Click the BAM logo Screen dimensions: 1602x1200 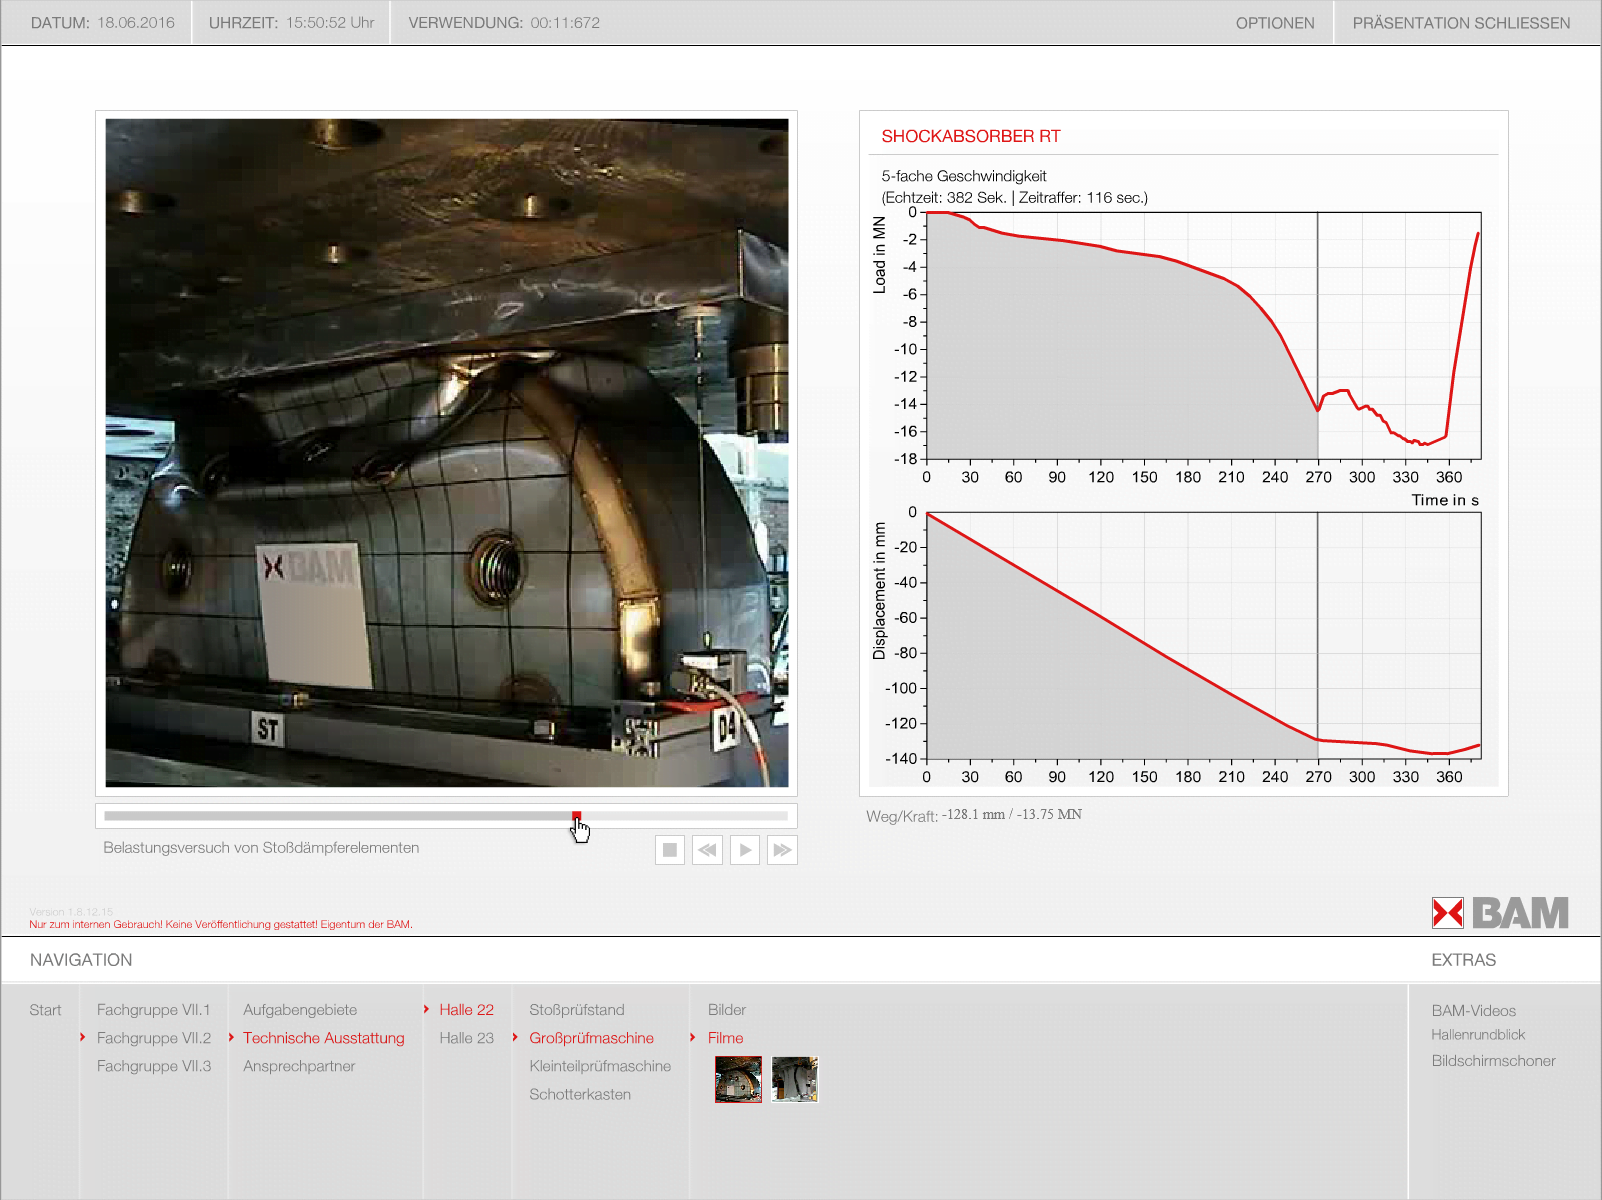[x=1499, y=913]
